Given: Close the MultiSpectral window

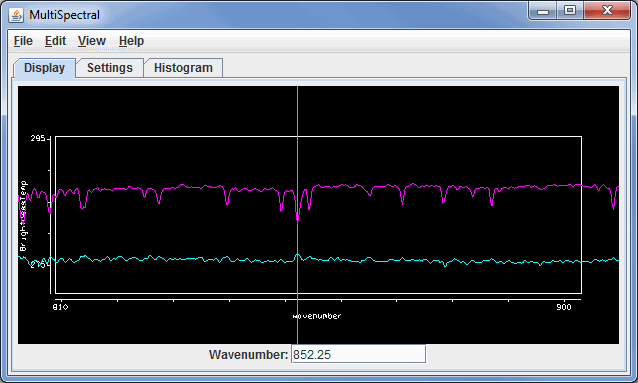Looking at the screenshot, I should coord(607,11).
